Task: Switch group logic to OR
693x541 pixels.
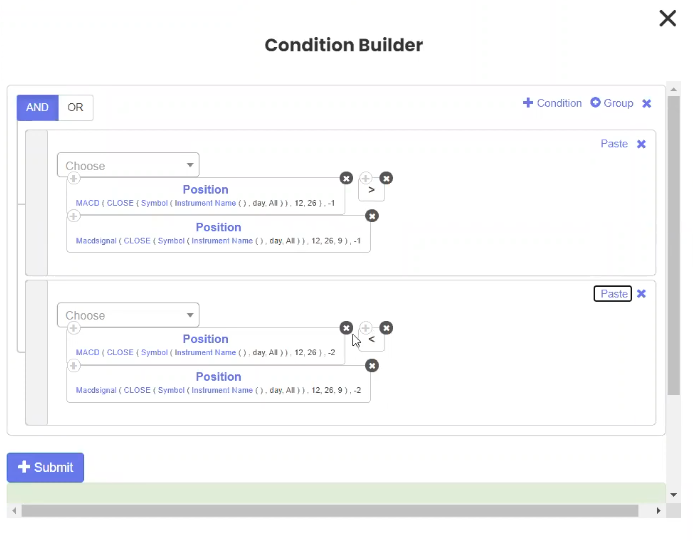Action: [x=76, y=108]
